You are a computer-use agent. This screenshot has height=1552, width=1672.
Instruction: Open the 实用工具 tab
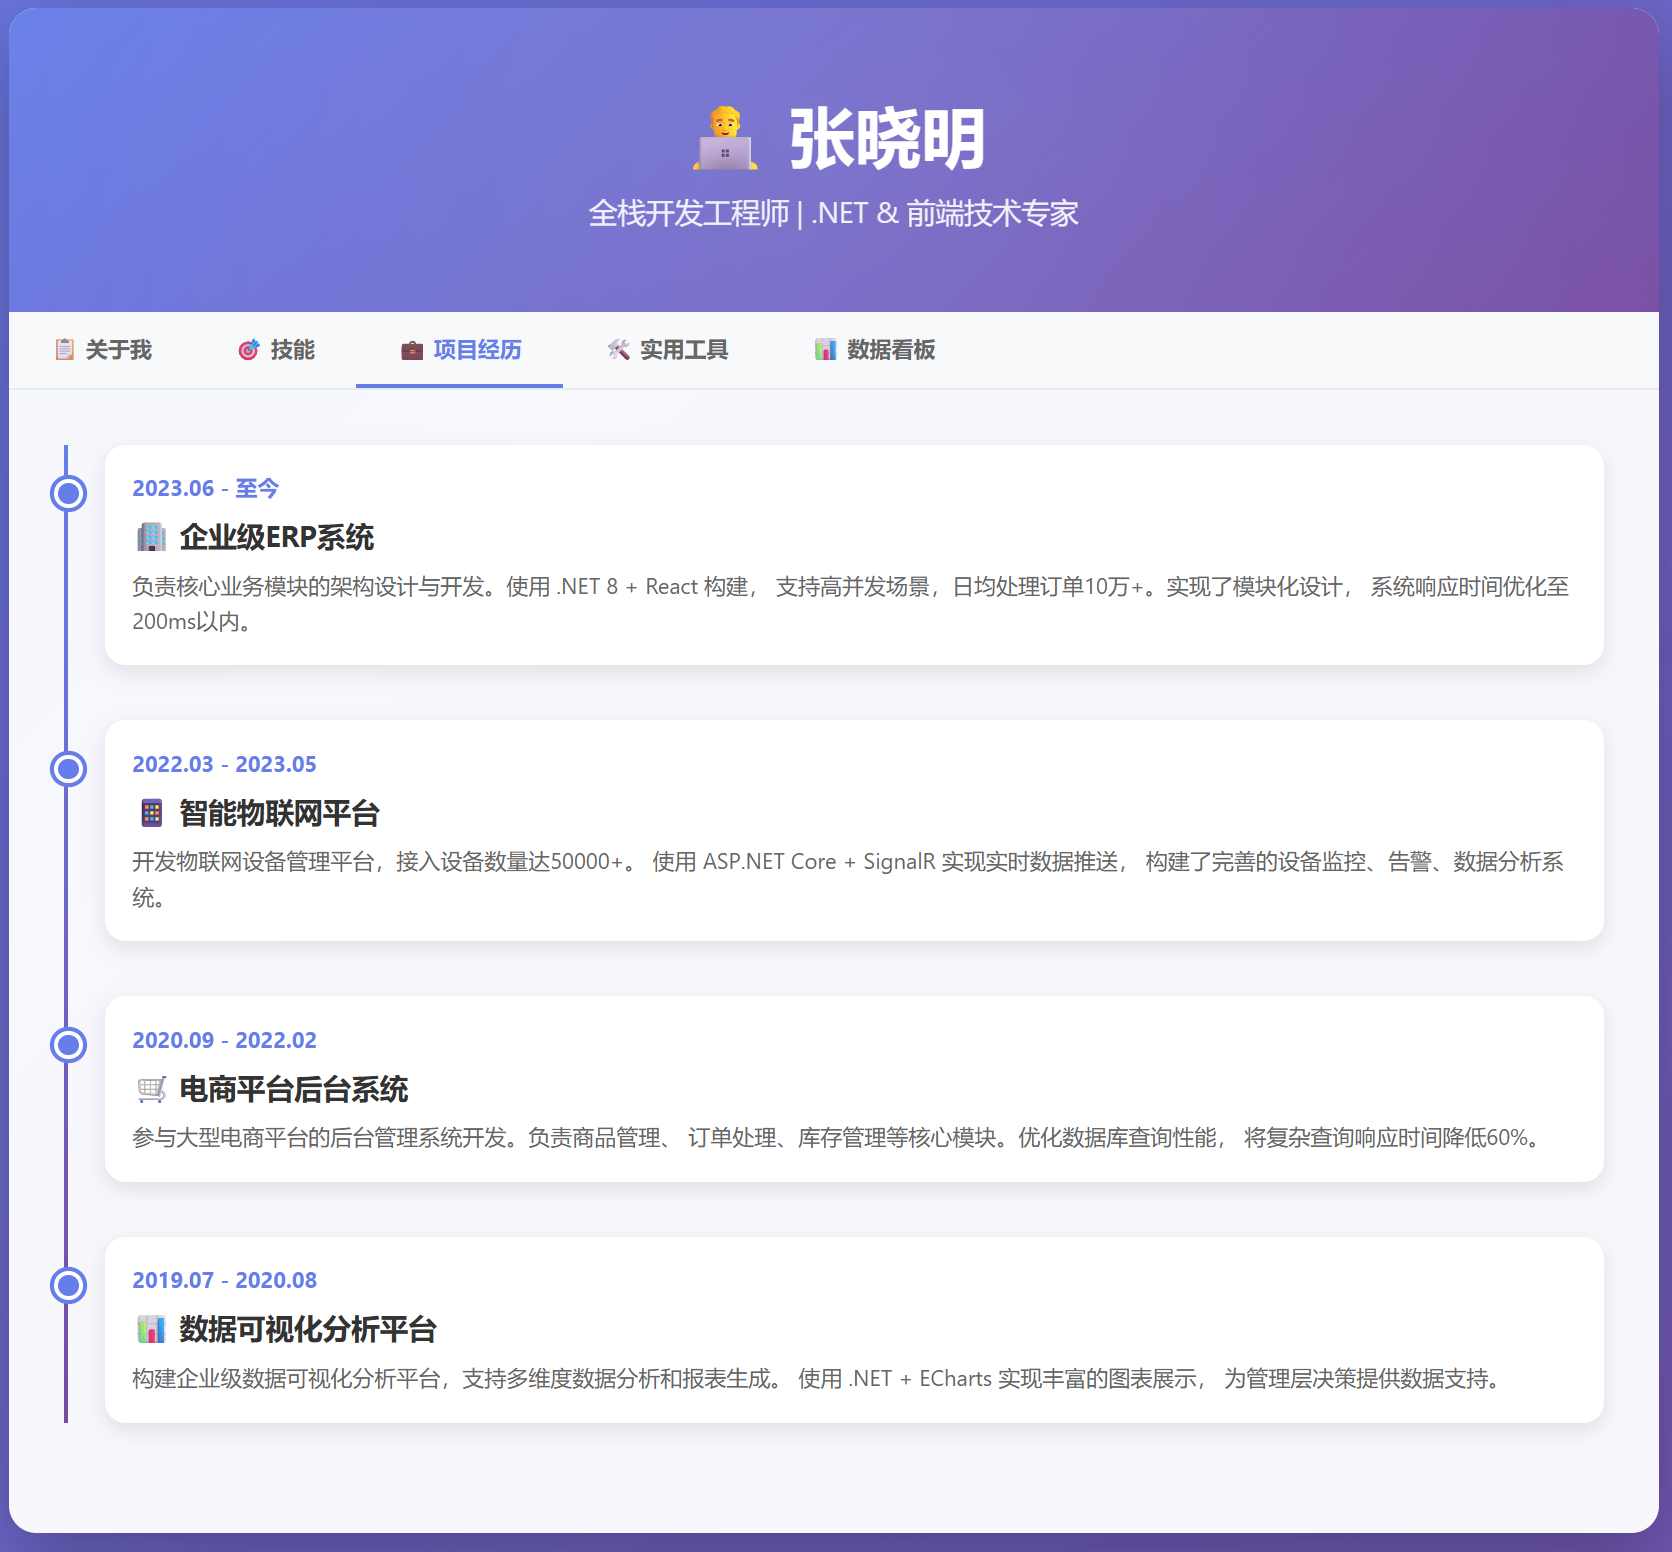pos(667,350)
